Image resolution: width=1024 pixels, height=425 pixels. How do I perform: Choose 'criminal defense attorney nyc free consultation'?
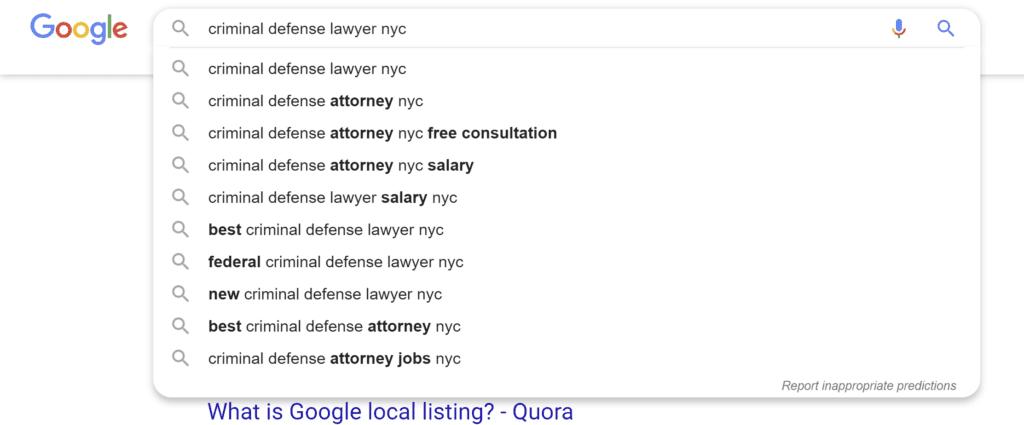tap(566, 133)
